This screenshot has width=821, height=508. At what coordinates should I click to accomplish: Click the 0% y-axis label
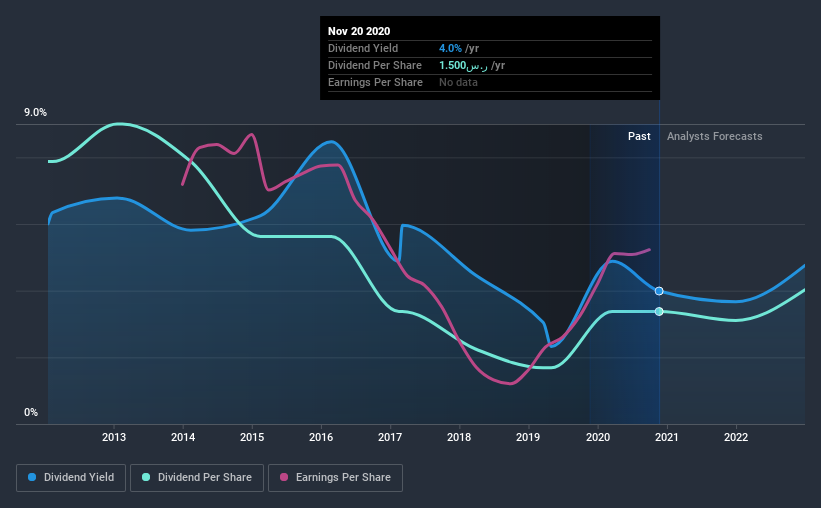[x=31, y=413]
